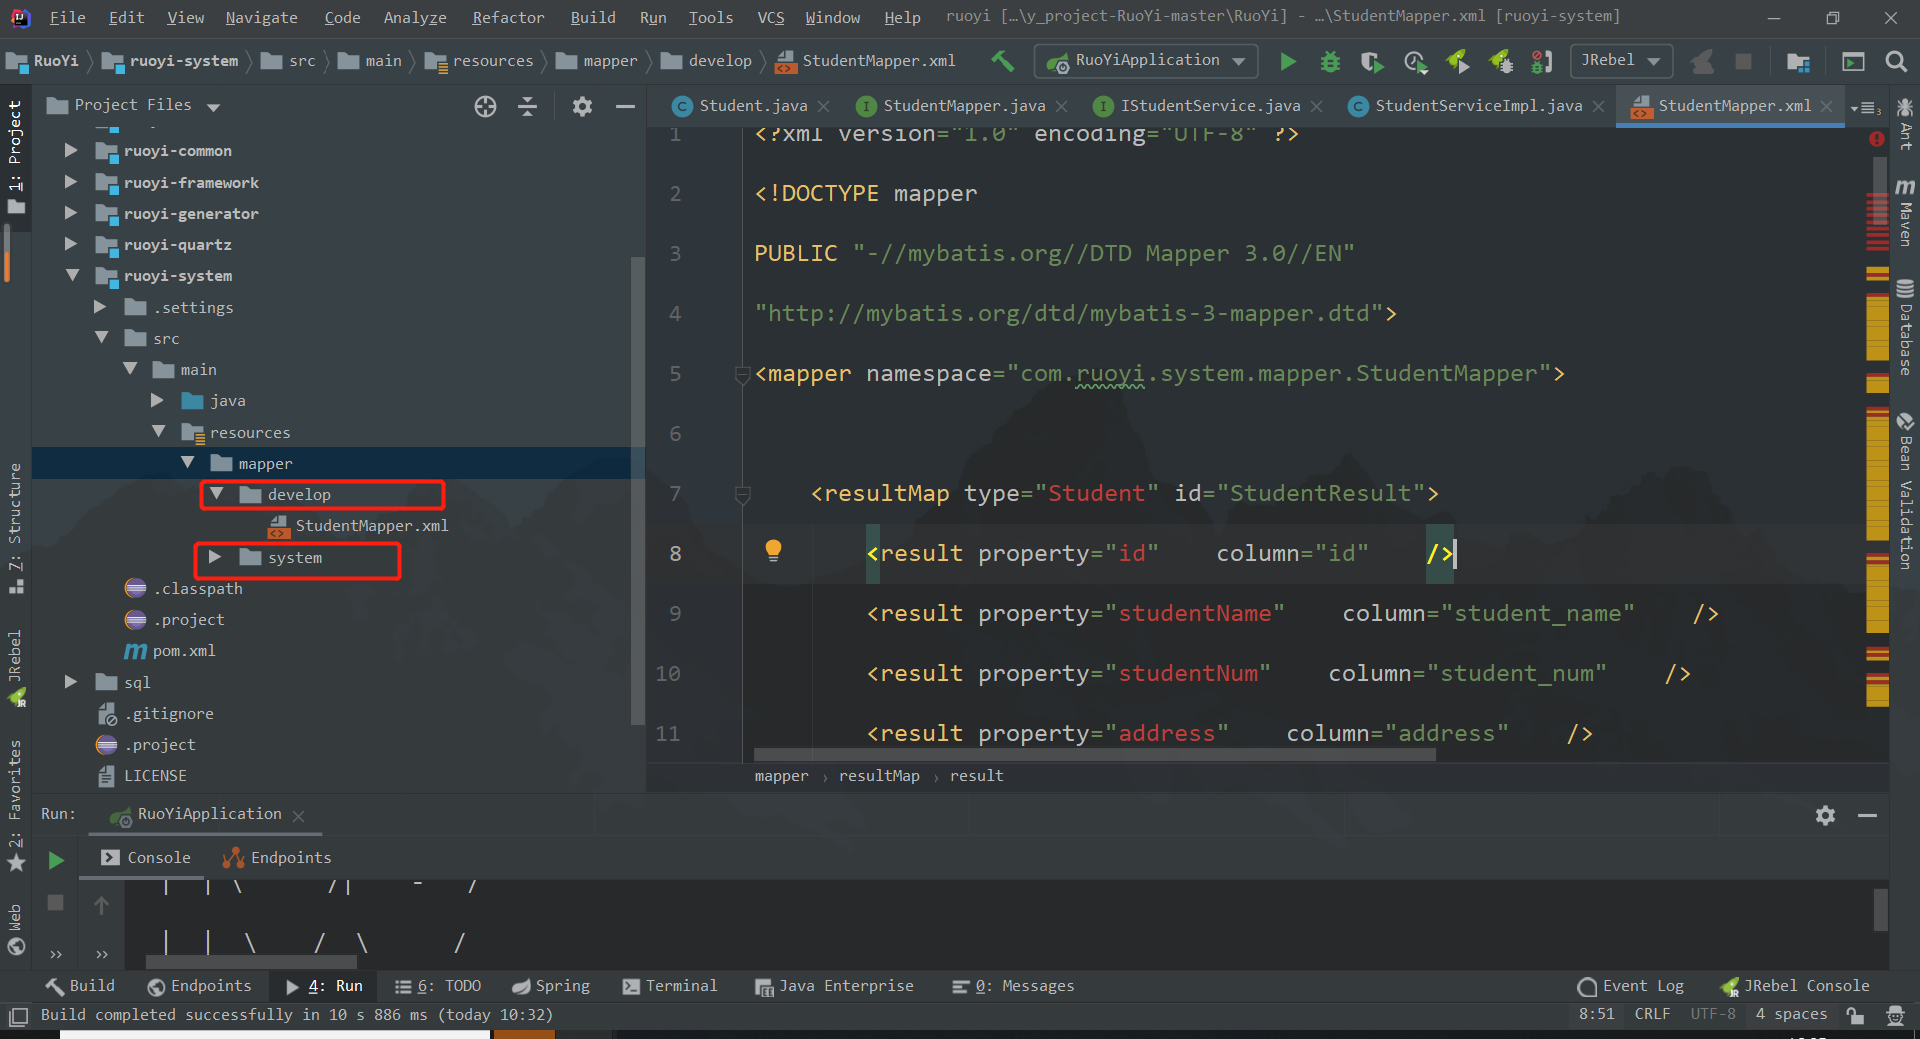This screenshot has height=1039, width=1920.
Task: Click the red error indicator above the gutter
Action: pyautogui.click(x=1877, y=139)
